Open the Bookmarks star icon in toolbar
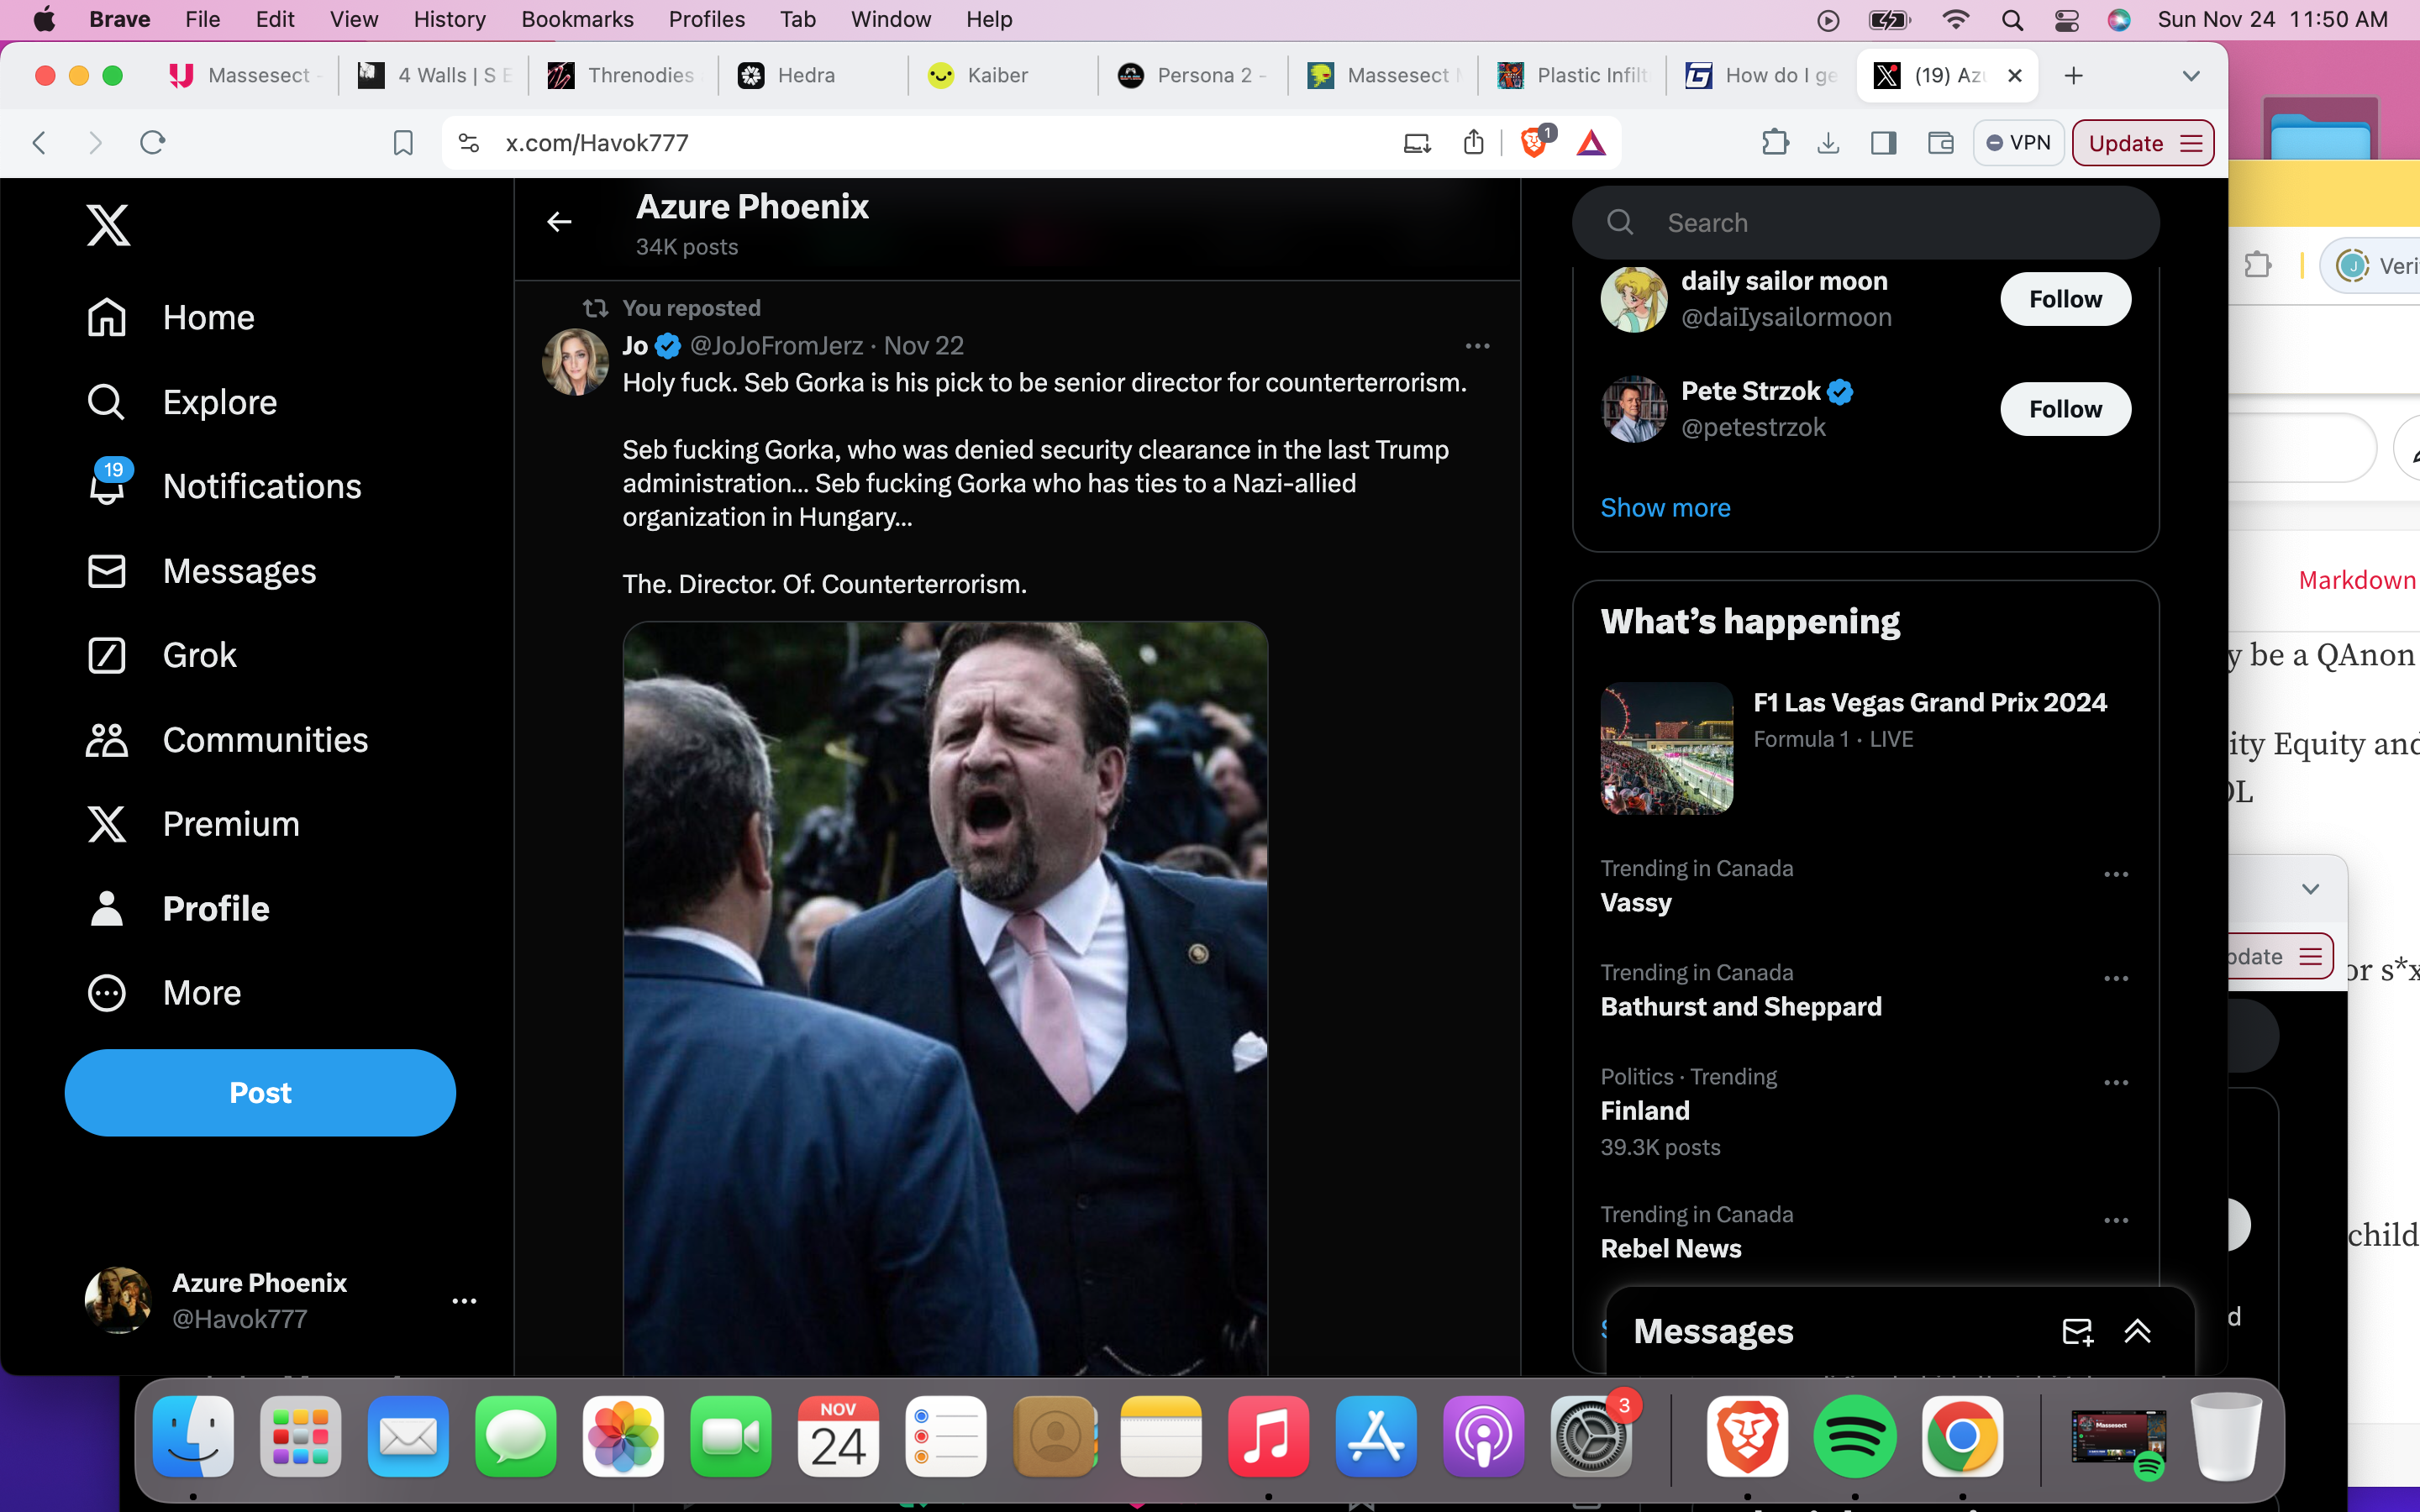Image resolution: width=2420 pixels, height=1512 pixels. pyautogui.click(x=401, y=143)
